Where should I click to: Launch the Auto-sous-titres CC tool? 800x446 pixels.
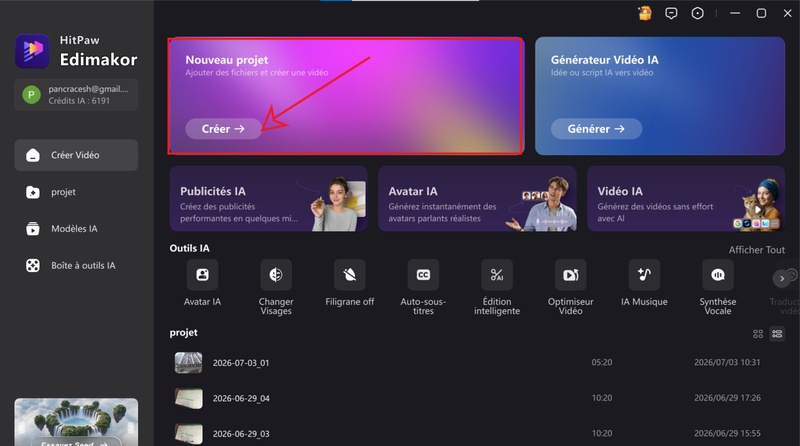click(423, 275)
